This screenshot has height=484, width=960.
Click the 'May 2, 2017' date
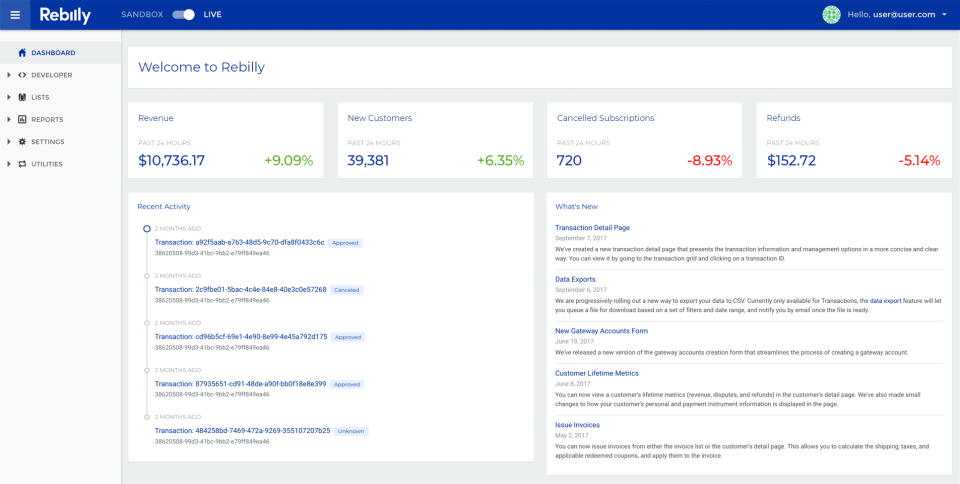573,435
